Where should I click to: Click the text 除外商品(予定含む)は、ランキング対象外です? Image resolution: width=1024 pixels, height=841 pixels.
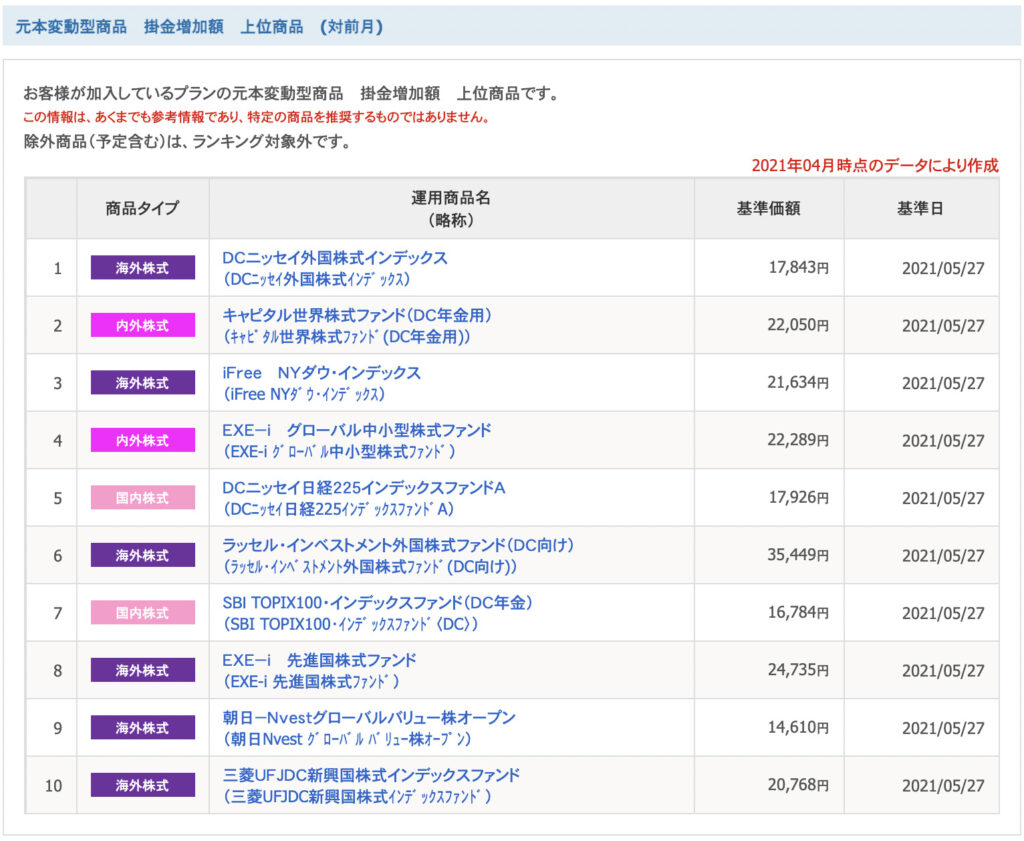187,141
